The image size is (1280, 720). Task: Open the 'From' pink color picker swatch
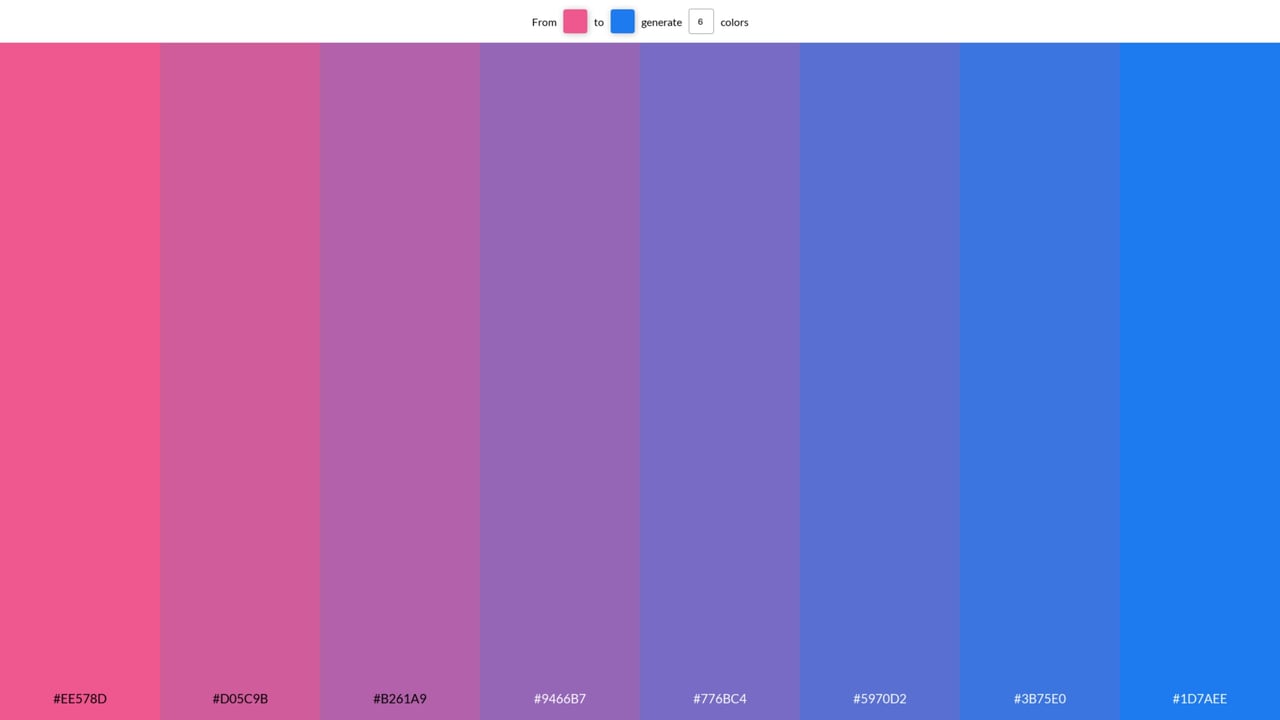click(x=575, y=21)
